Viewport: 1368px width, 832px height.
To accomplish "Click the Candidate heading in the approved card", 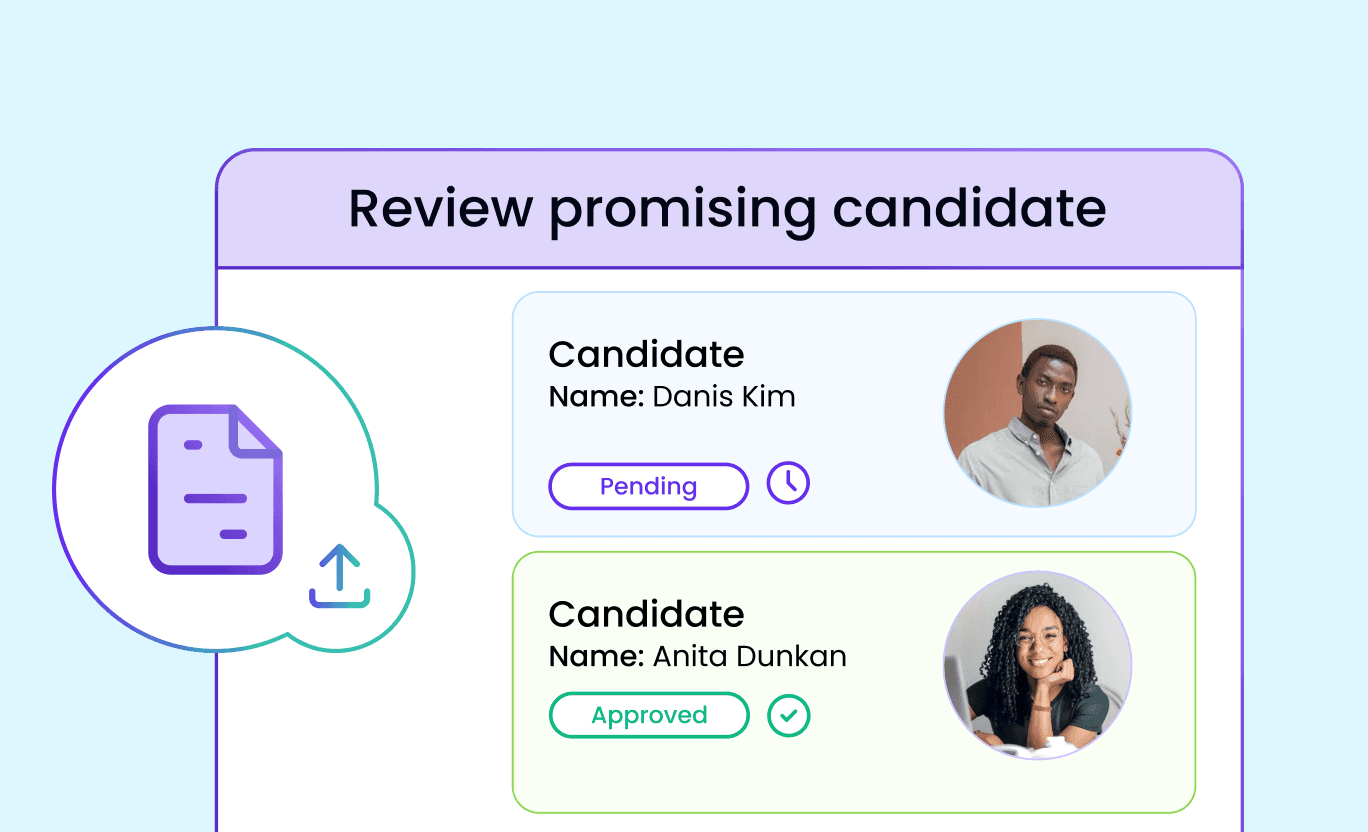I will pos(646,613).
